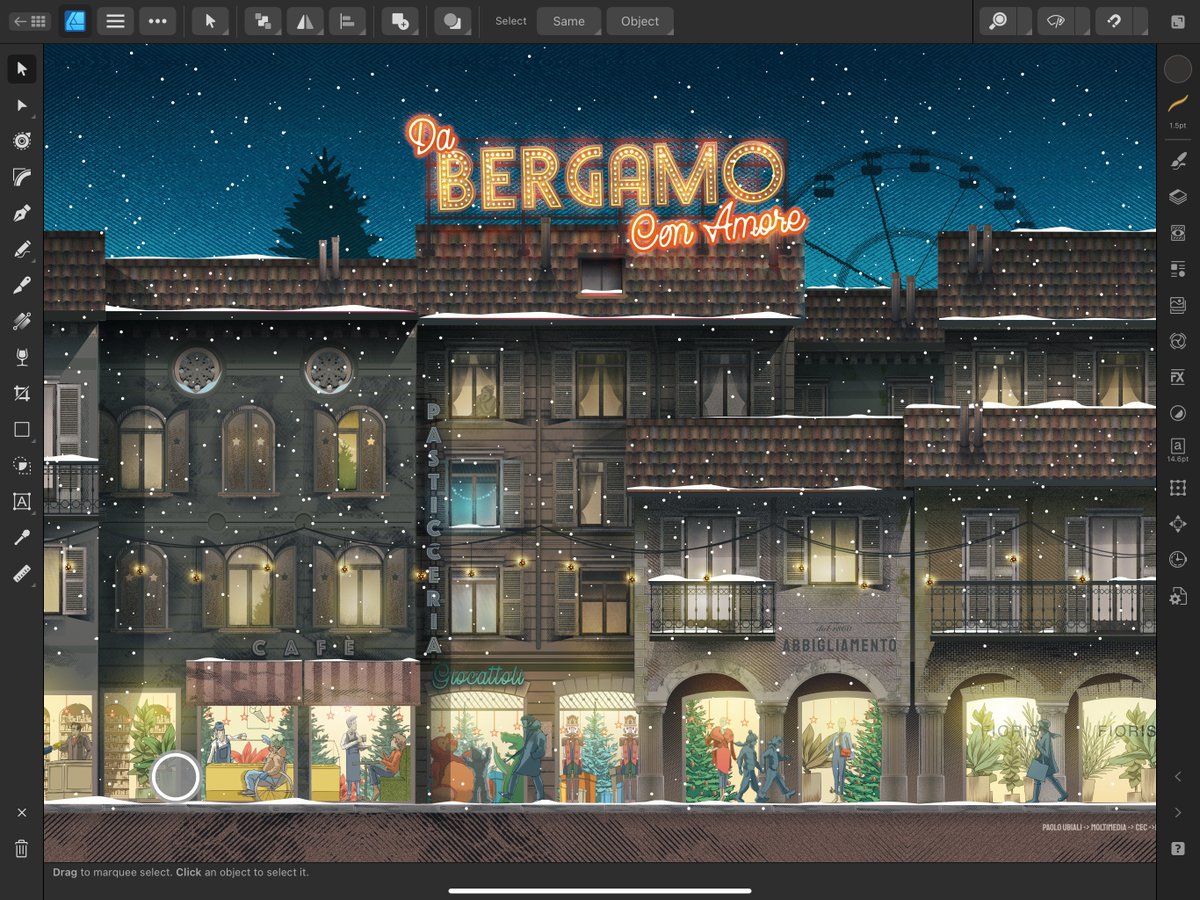Click the redo right chevron
The image size is (1200, 900).
[x=1178, y=812]
